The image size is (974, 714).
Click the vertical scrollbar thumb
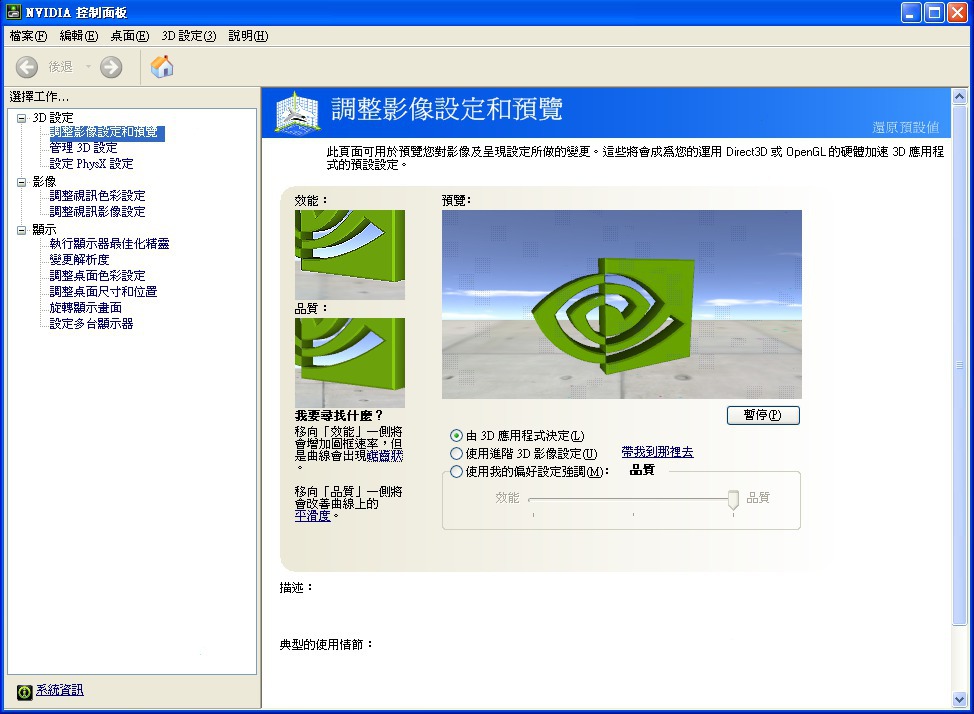coord(959,365)
